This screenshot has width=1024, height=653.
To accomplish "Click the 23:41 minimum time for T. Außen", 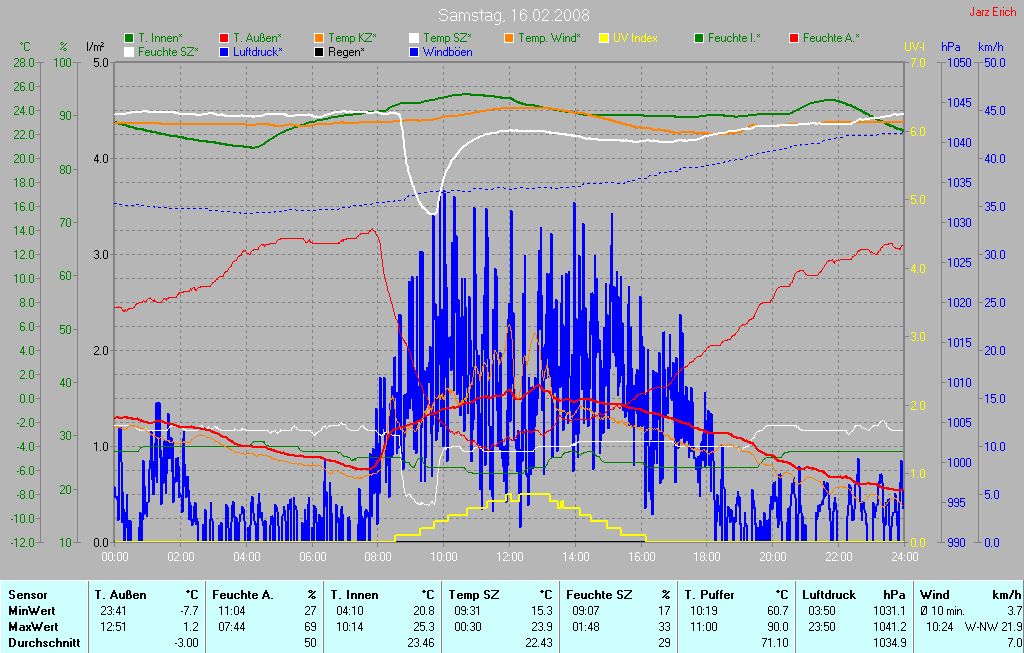I will coord(114,611).
